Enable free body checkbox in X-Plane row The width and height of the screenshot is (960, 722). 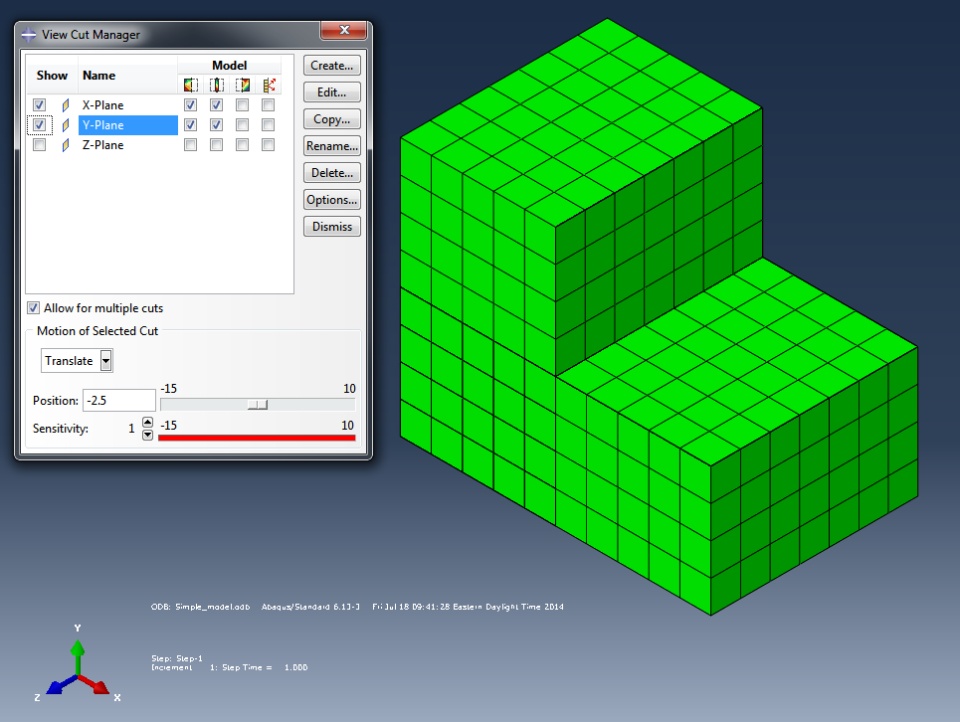click(x=268, y=105)
